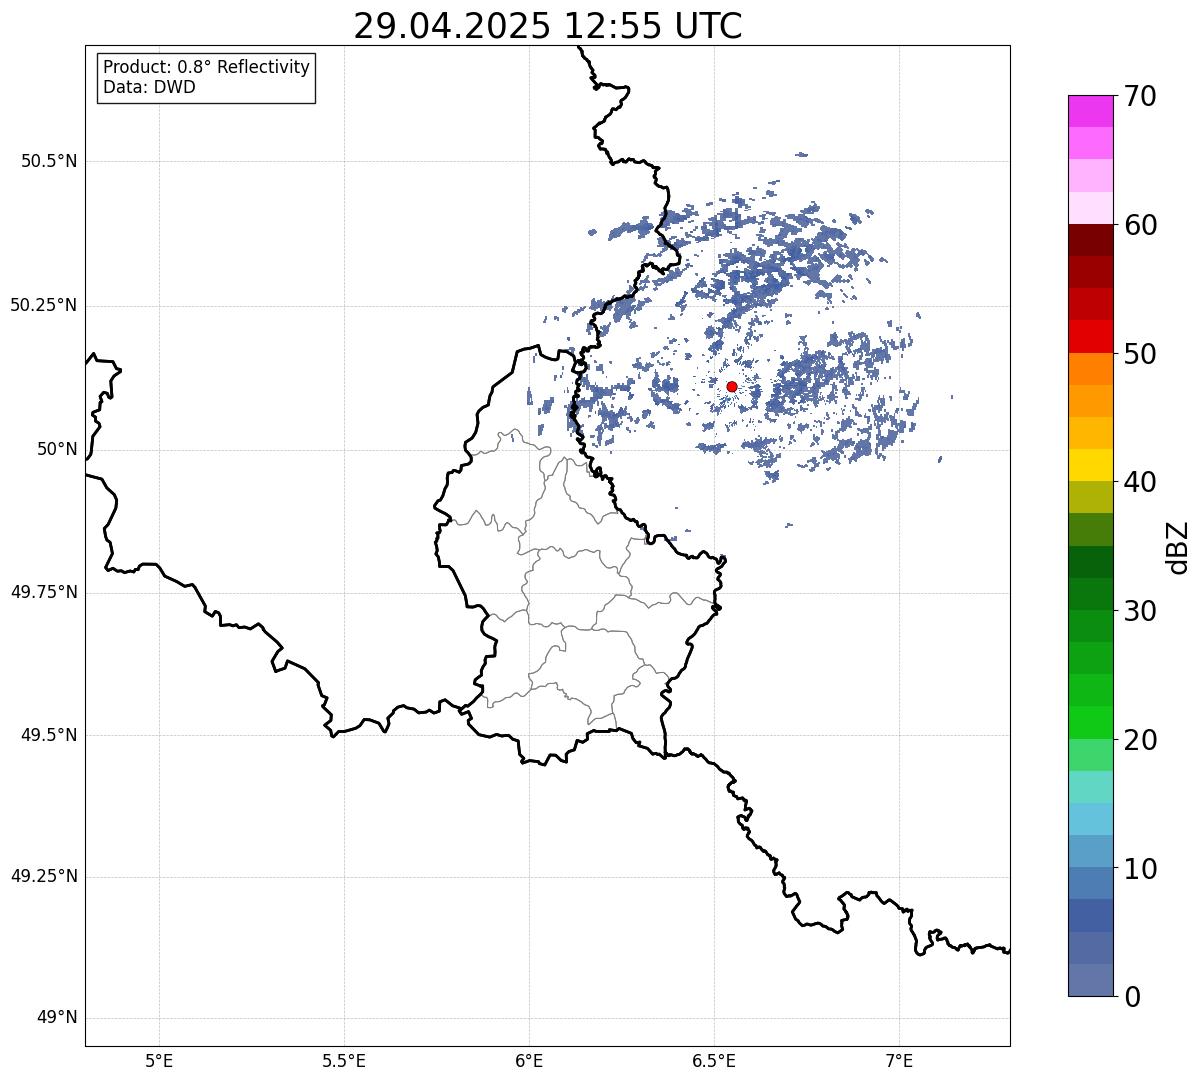Select the 49.5°N latitude label
Viewport: 1202px width, 1081px height.
pyautogui.click(x=49, y=735)
